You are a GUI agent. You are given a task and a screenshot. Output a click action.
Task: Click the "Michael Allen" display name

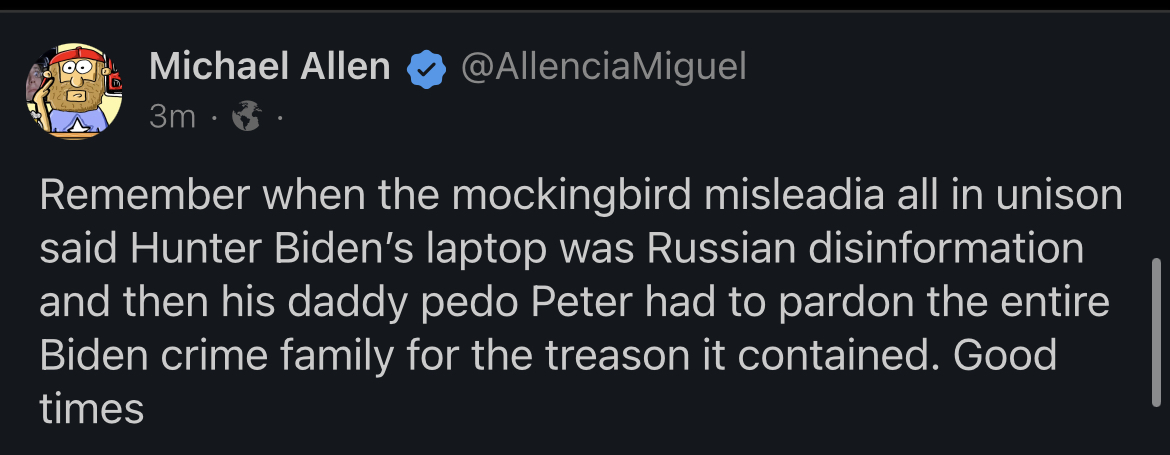[x=269, y=67]
